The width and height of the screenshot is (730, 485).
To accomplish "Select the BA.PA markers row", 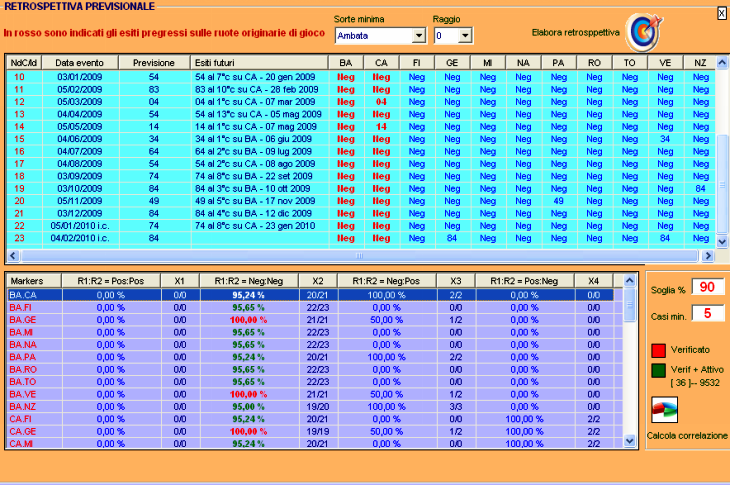I will pos(315,357).
